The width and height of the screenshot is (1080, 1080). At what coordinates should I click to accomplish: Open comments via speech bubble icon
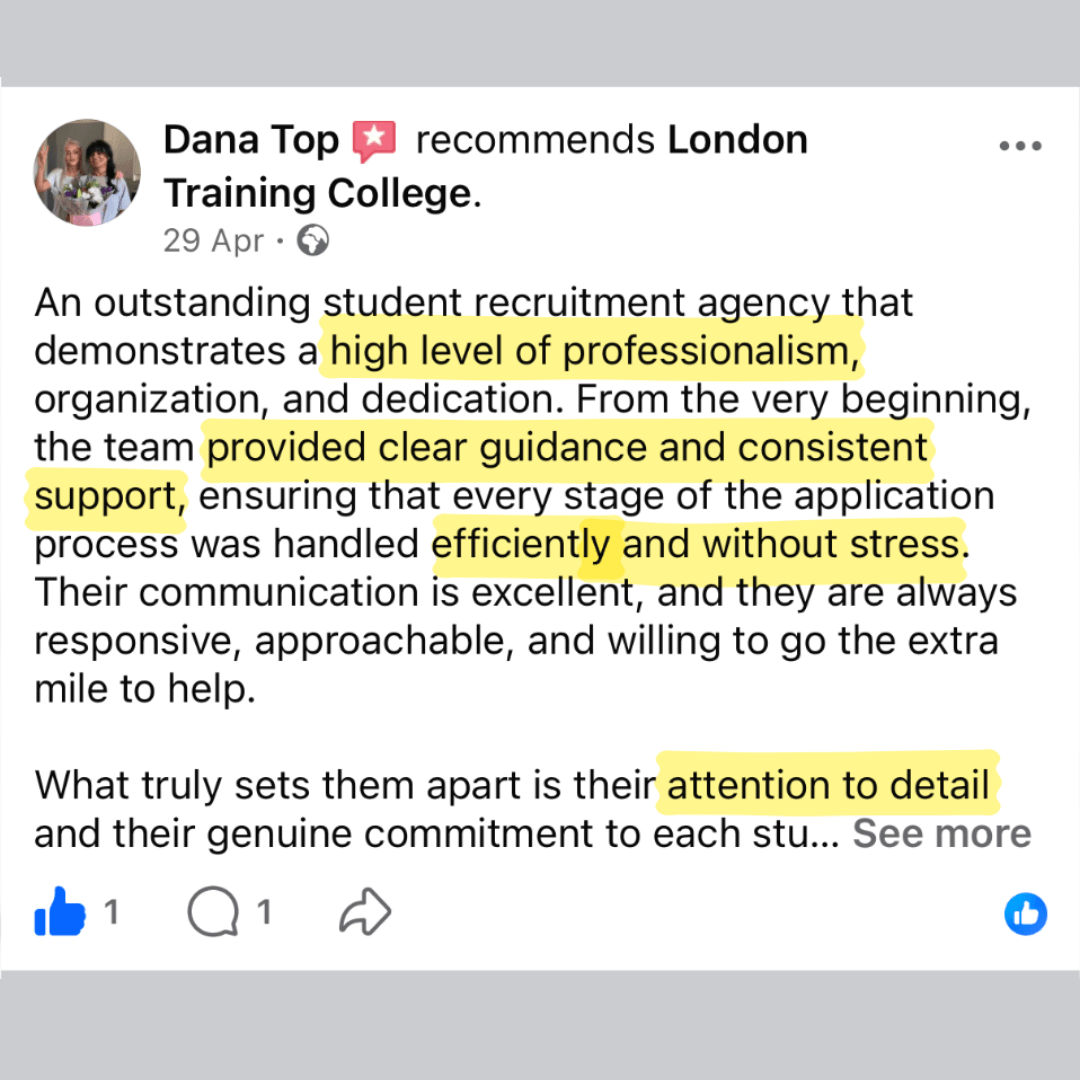click(x=213, y=911)
